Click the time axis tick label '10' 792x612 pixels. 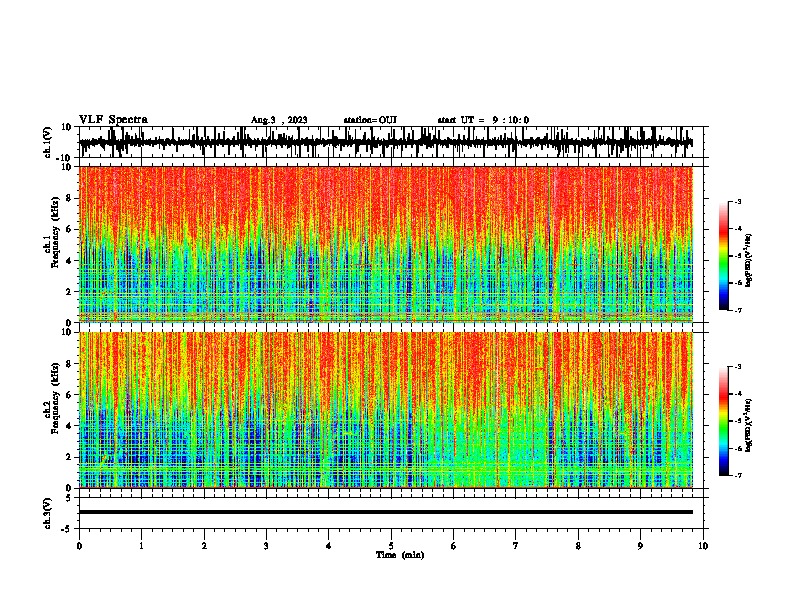703,546
